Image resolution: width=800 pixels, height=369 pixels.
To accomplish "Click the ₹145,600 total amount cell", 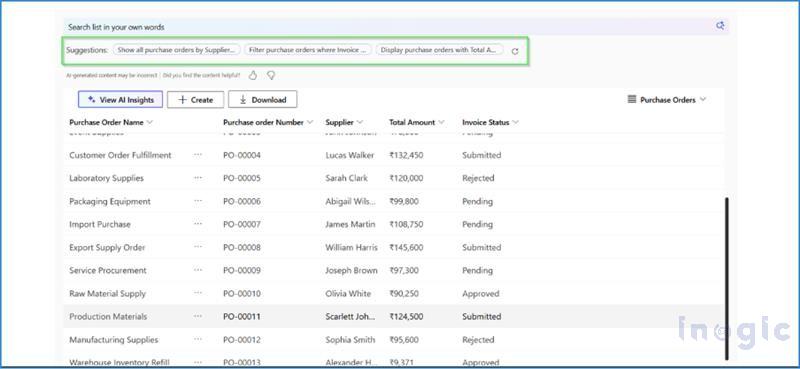I will click(406, 247).
